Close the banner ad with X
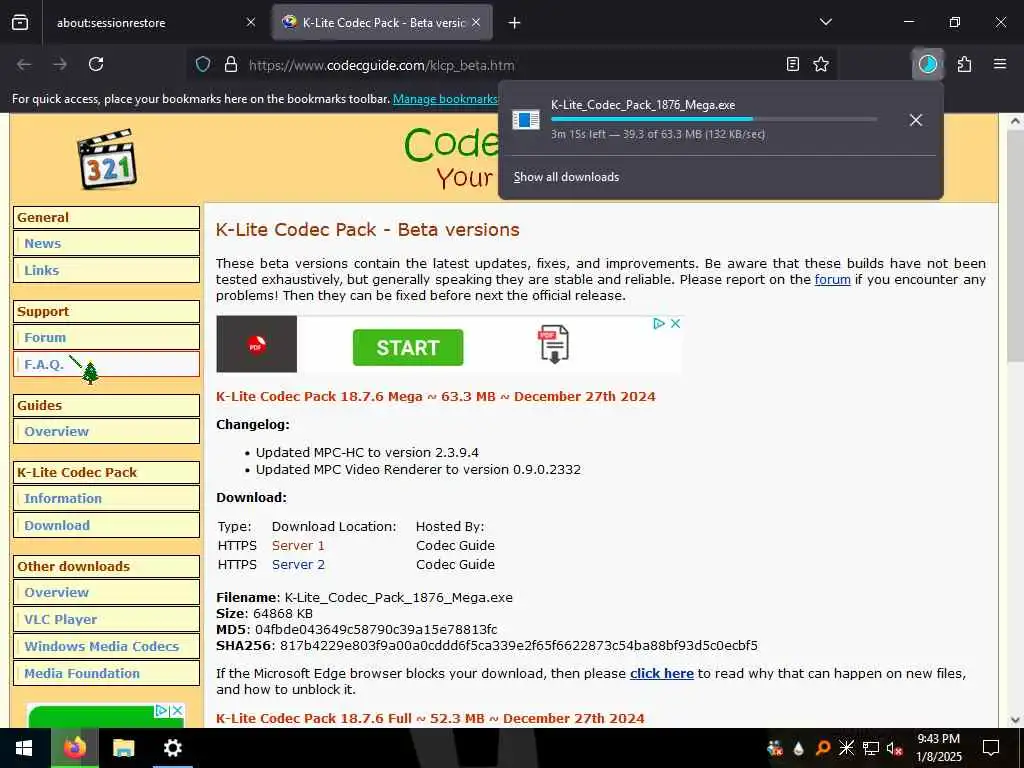This screenshot has height=768, width=1024. (x=675, y=323)
